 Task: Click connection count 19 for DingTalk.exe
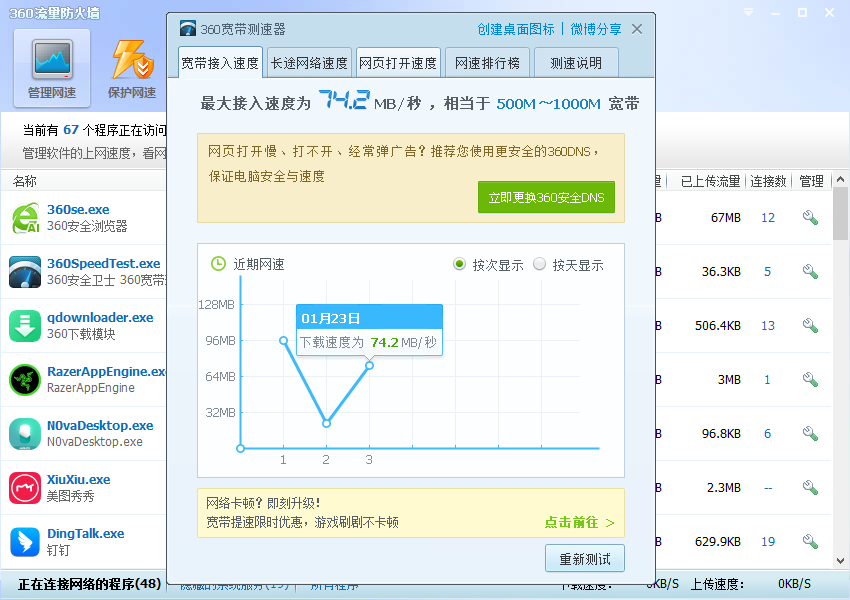click(x=768, y=541)
